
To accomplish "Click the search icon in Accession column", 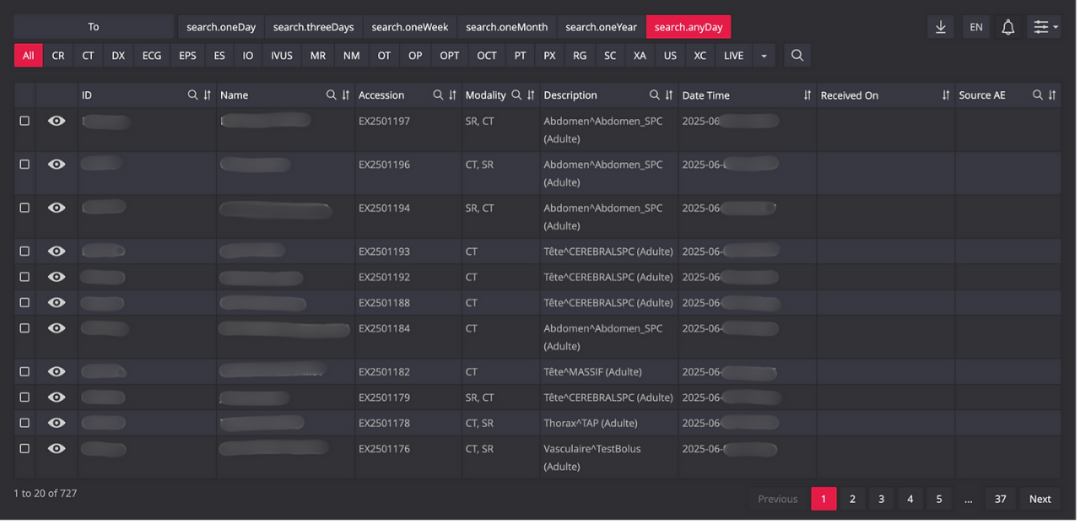I will coord(438,95).
